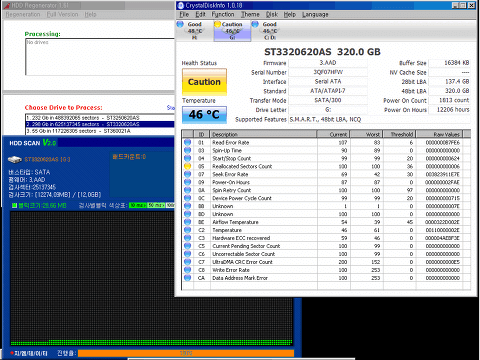Click the Power On Hours 12206 hours field
The height and width of the screenshot is (360, 480).
pos(449,109)
